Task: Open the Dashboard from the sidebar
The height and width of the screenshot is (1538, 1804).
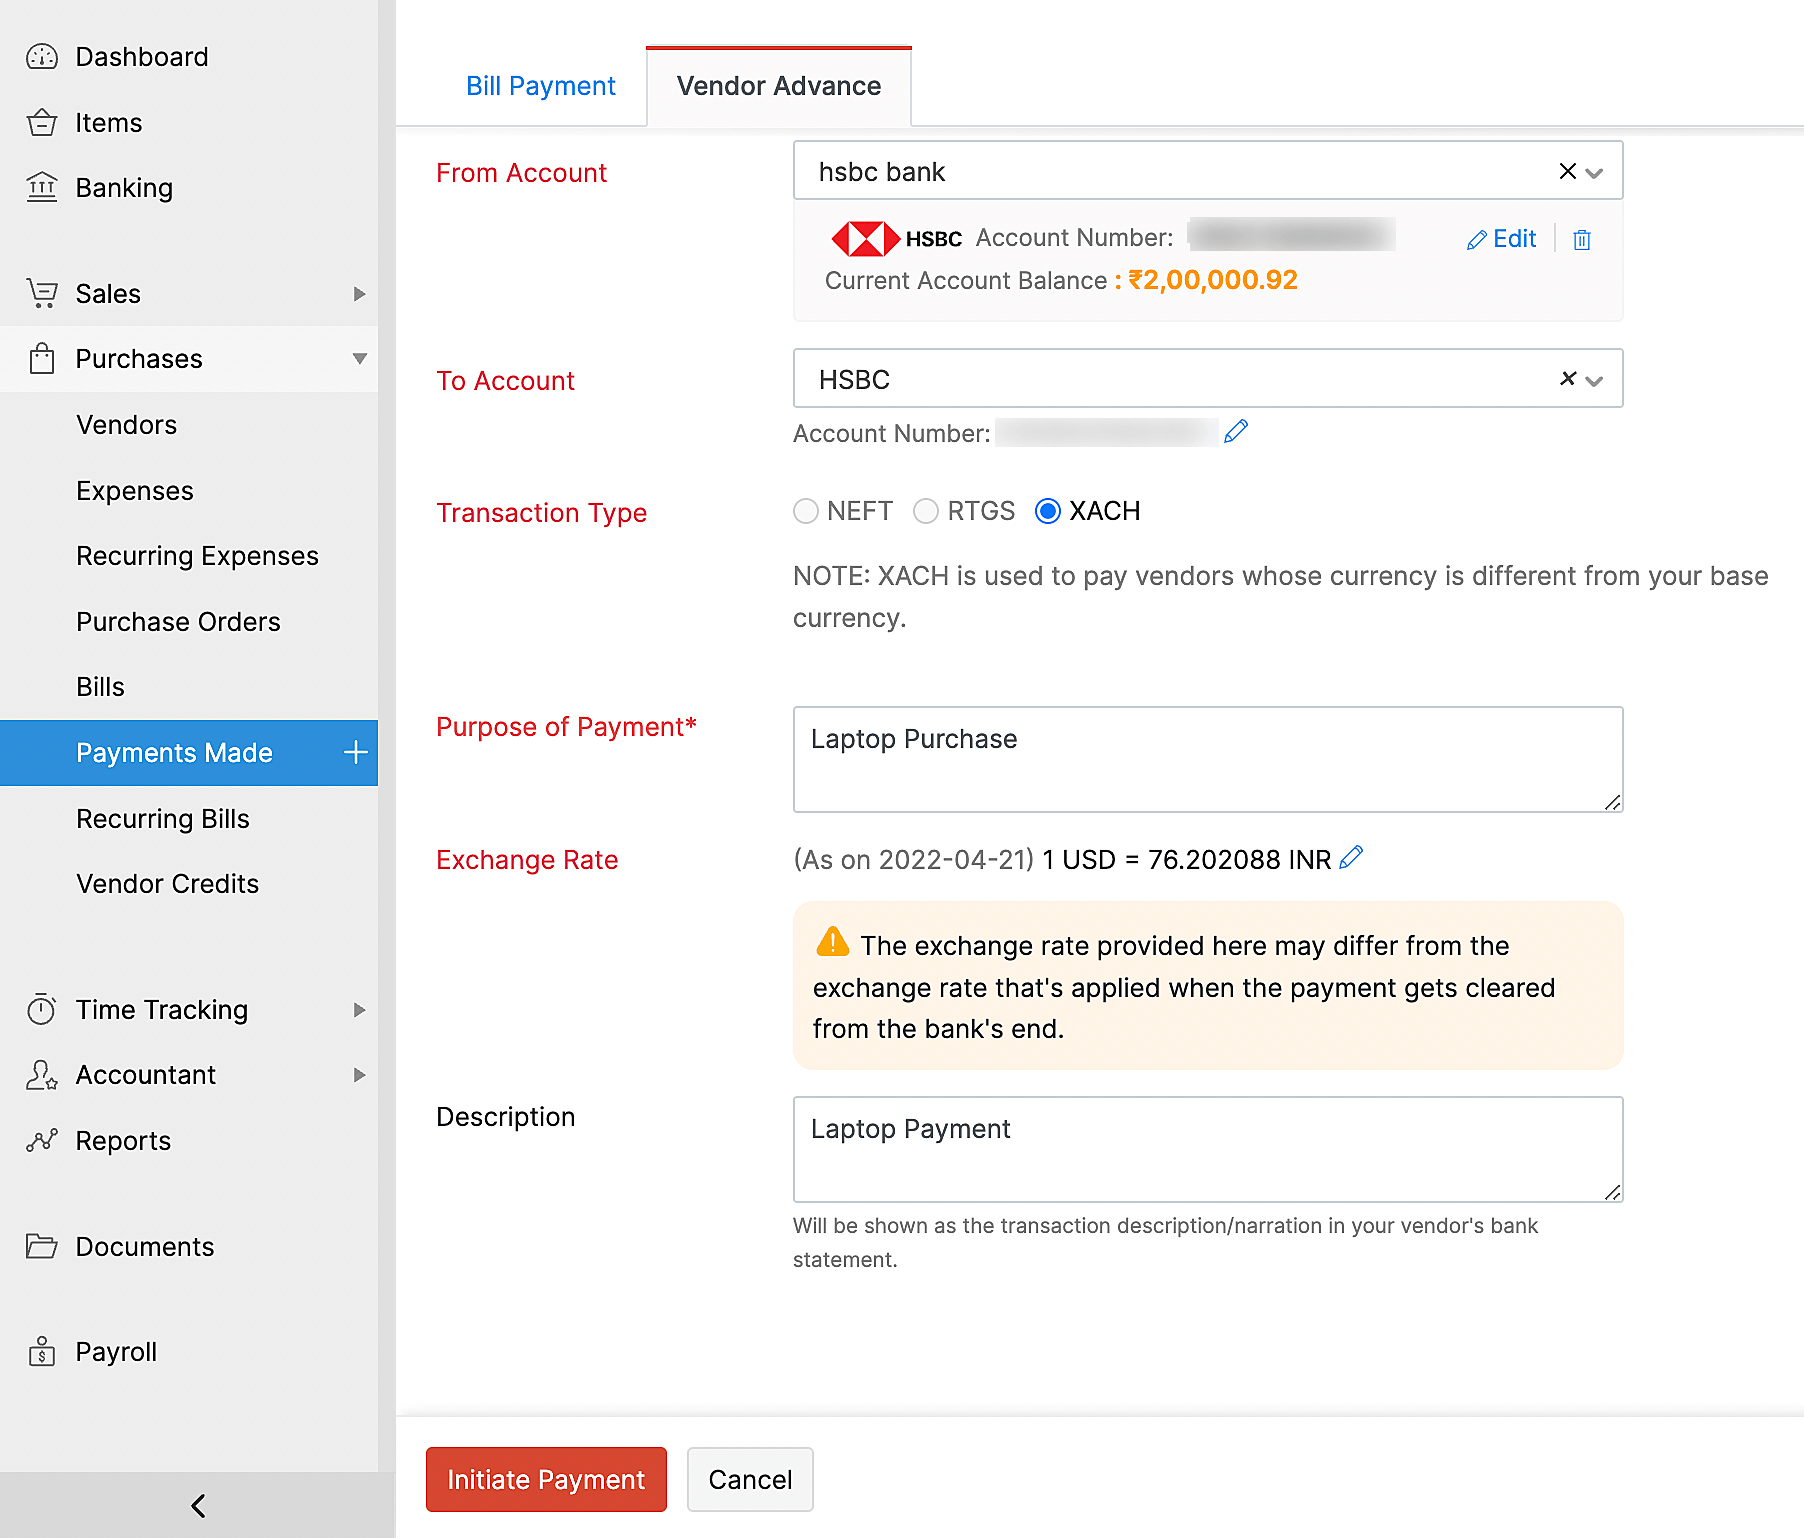Action: click(x=141, y=57)
